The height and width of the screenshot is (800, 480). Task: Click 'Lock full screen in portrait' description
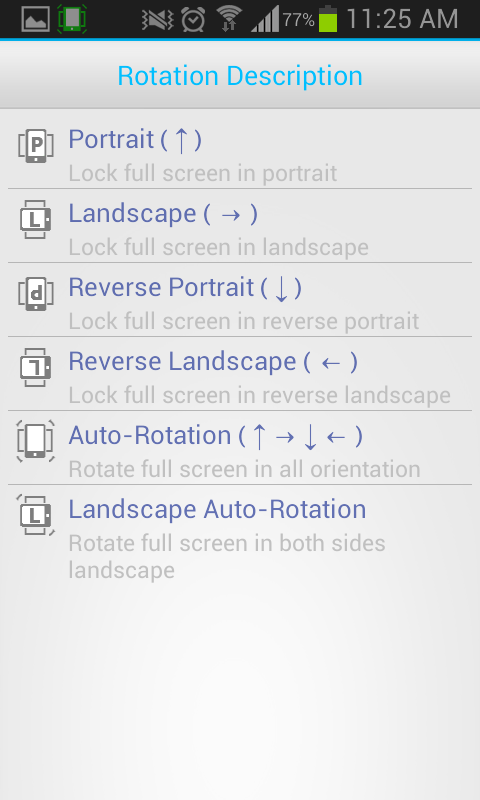(203, 173)
